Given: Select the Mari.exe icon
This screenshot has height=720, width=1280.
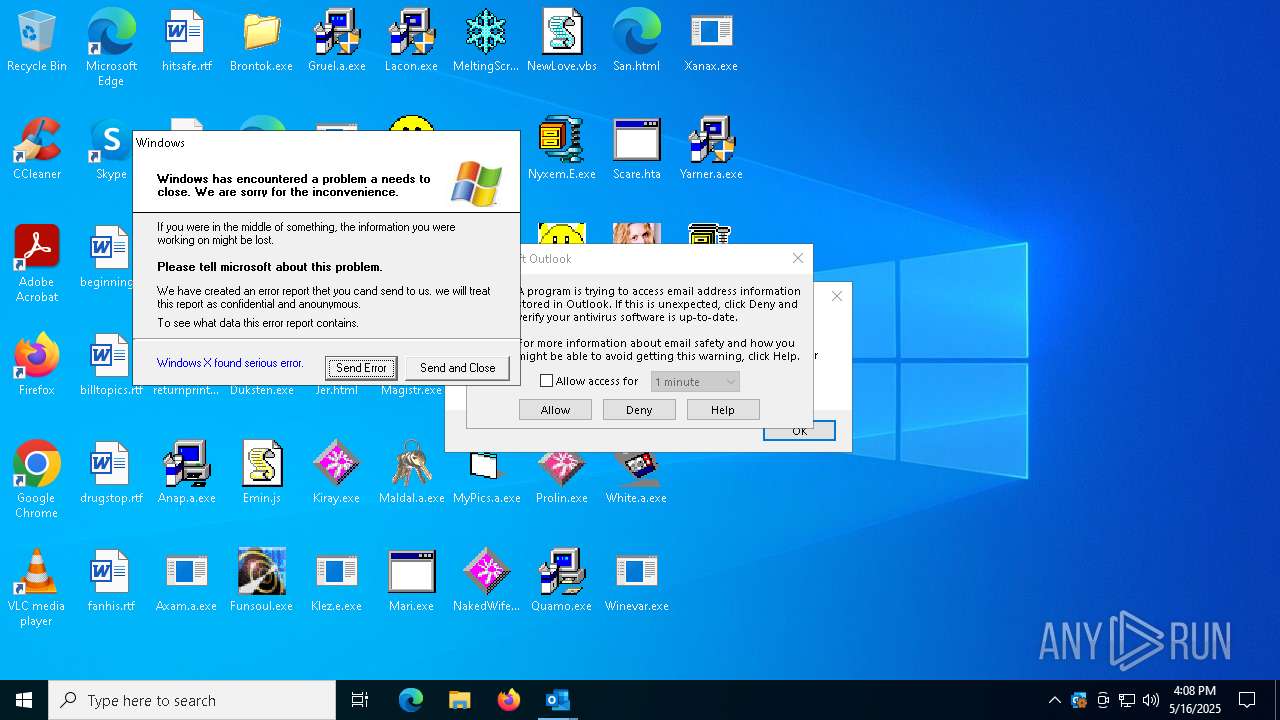Looking at the screenshot, I should point(411,581).
